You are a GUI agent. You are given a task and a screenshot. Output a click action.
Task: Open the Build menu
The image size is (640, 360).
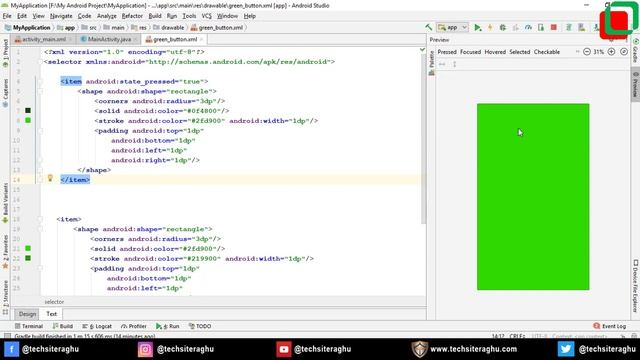tap(155, 16)
